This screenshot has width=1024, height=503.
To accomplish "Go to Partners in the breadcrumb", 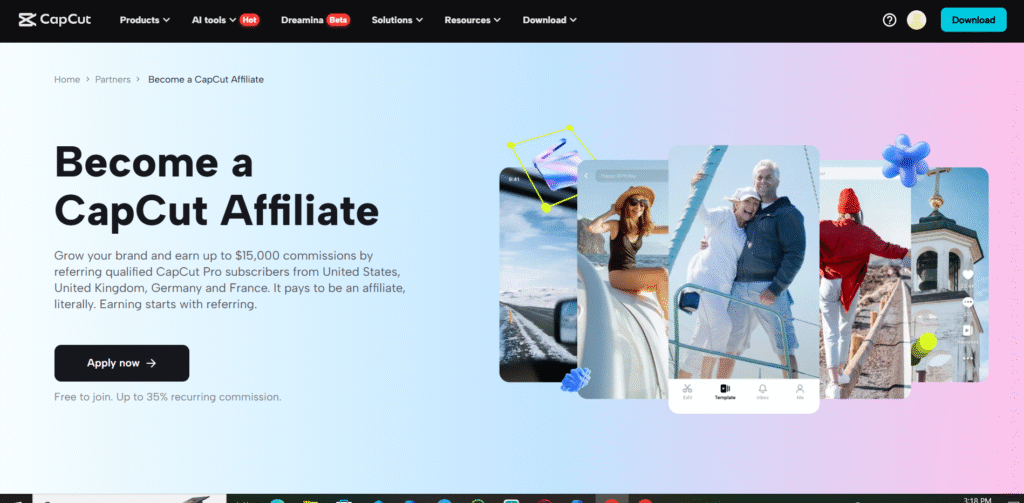I will [x=113, y=80].
